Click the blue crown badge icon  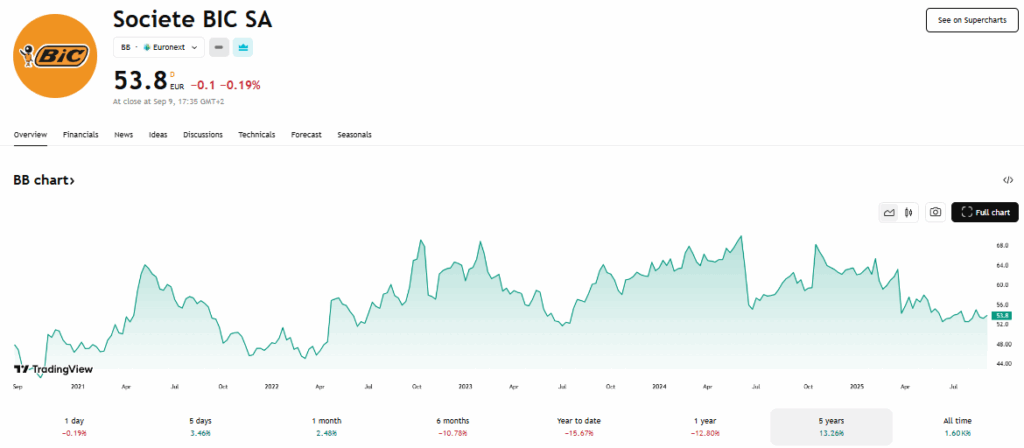pyautogui.click(x=243, y=47)
